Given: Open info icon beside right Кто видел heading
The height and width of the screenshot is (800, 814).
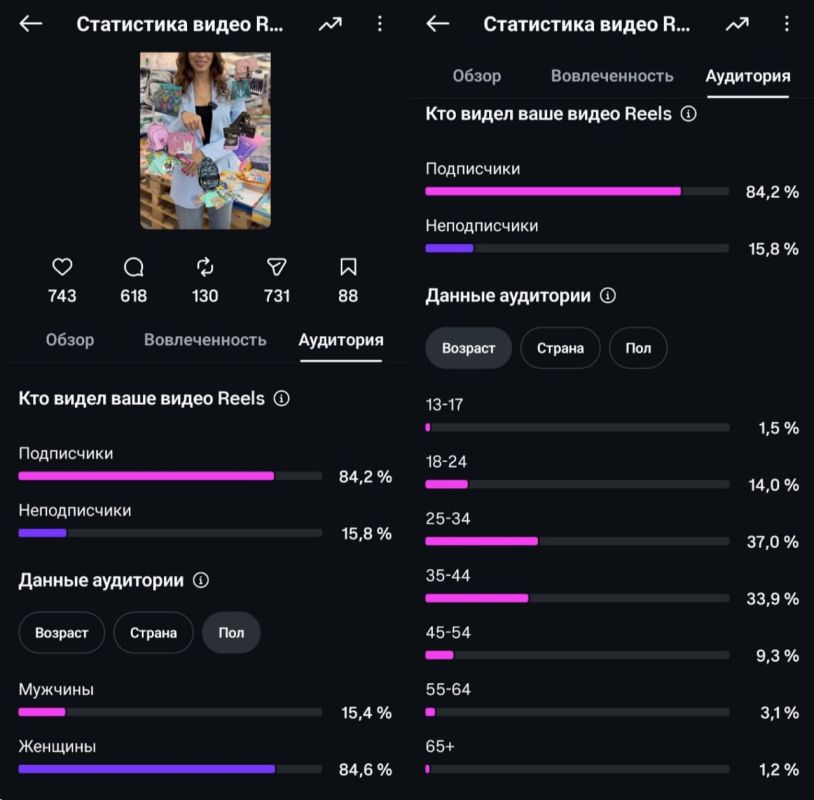Looking at the screenshot, I should pyautogui.click(x=688, y=114).
